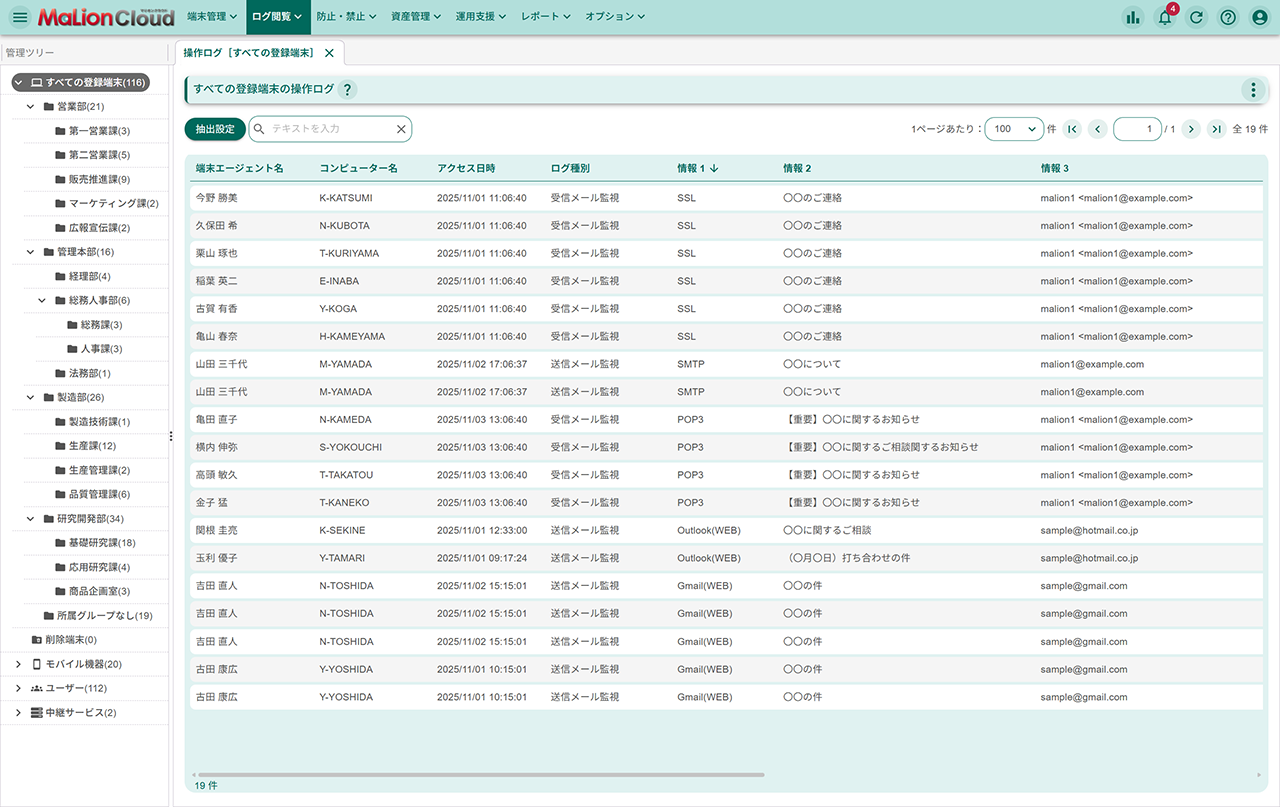Open the items per page dropdown
Viewport: 1280px width, 807px height.
1014,129
